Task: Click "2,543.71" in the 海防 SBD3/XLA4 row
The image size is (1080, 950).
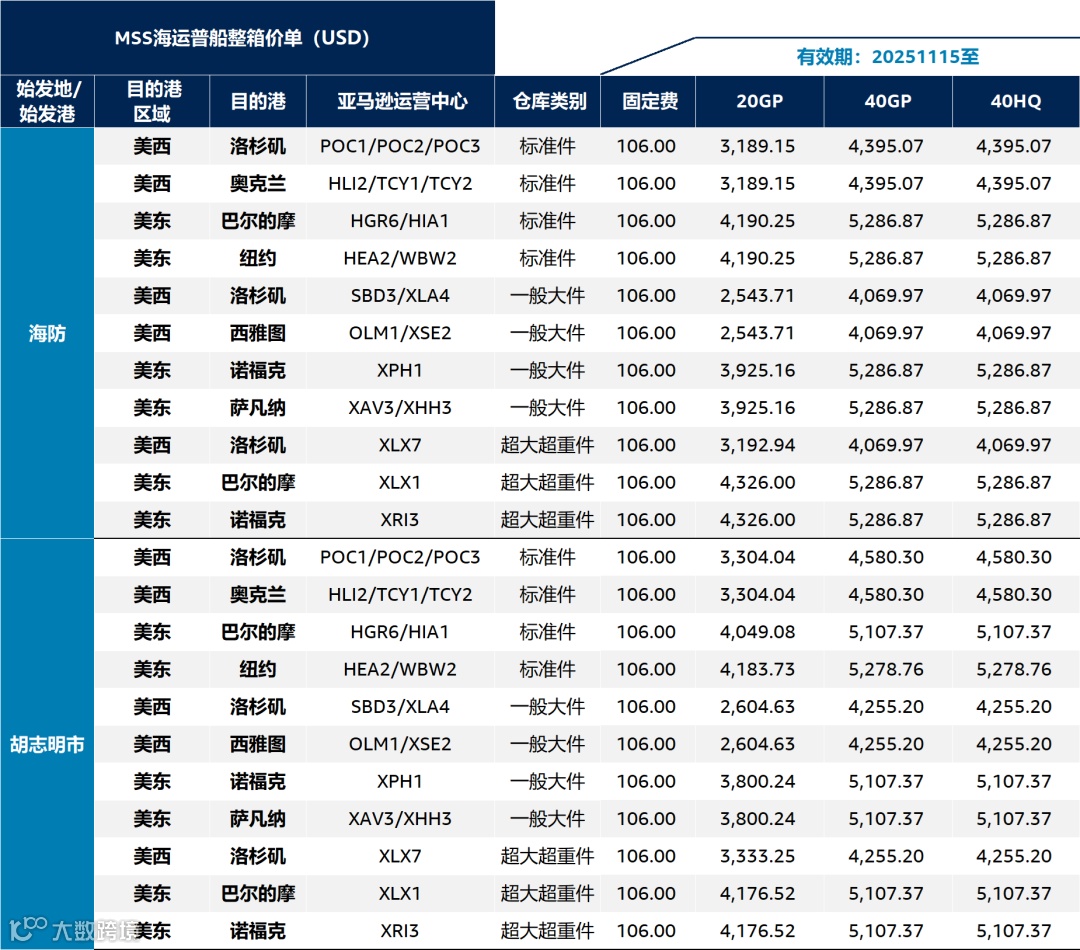Action: coord(758,296)
